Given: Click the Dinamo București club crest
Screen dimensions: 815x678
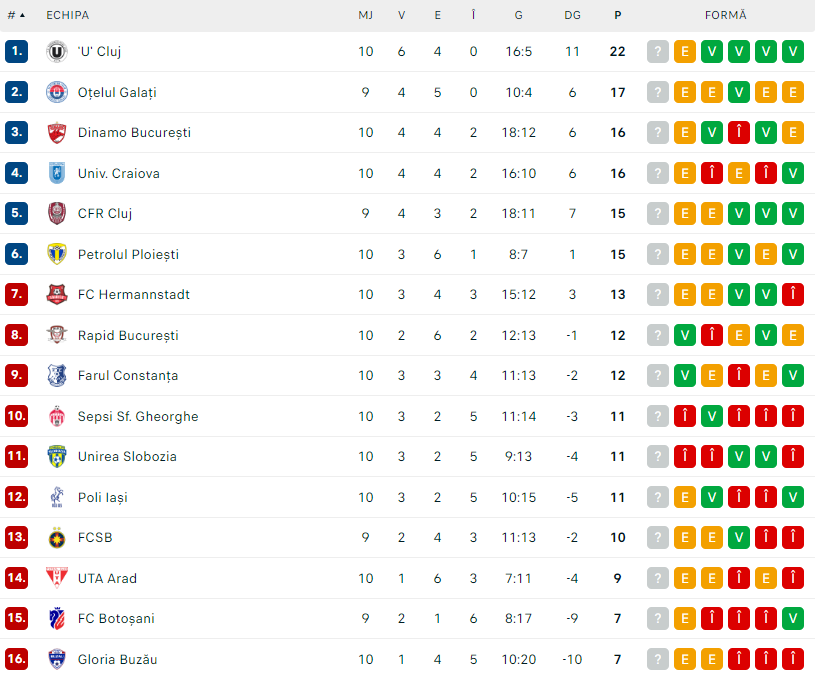Looking at the screenshot, I should (57, 133).
